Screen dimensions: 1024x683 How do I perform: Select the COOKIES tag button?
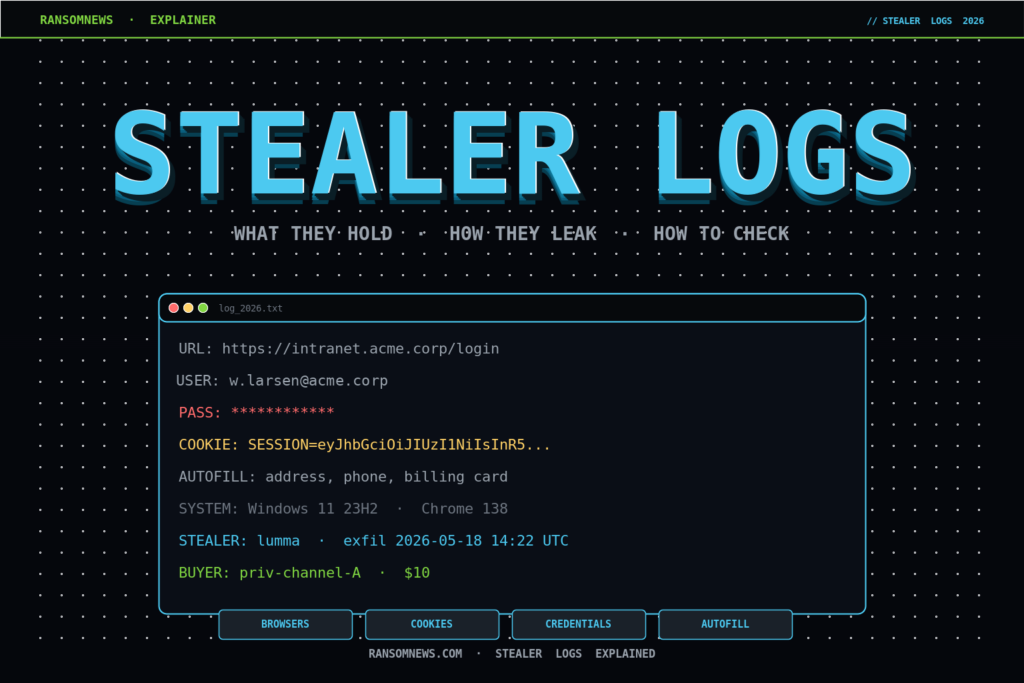coord(432,624)
